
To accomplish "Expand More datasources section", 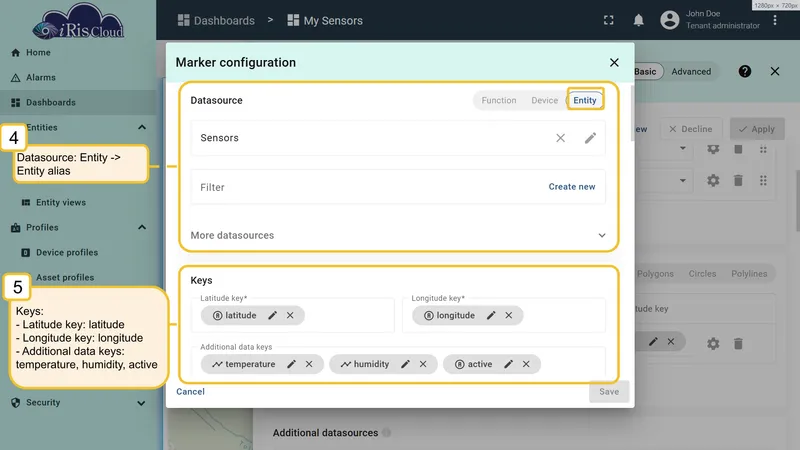I will coord(398,235).
